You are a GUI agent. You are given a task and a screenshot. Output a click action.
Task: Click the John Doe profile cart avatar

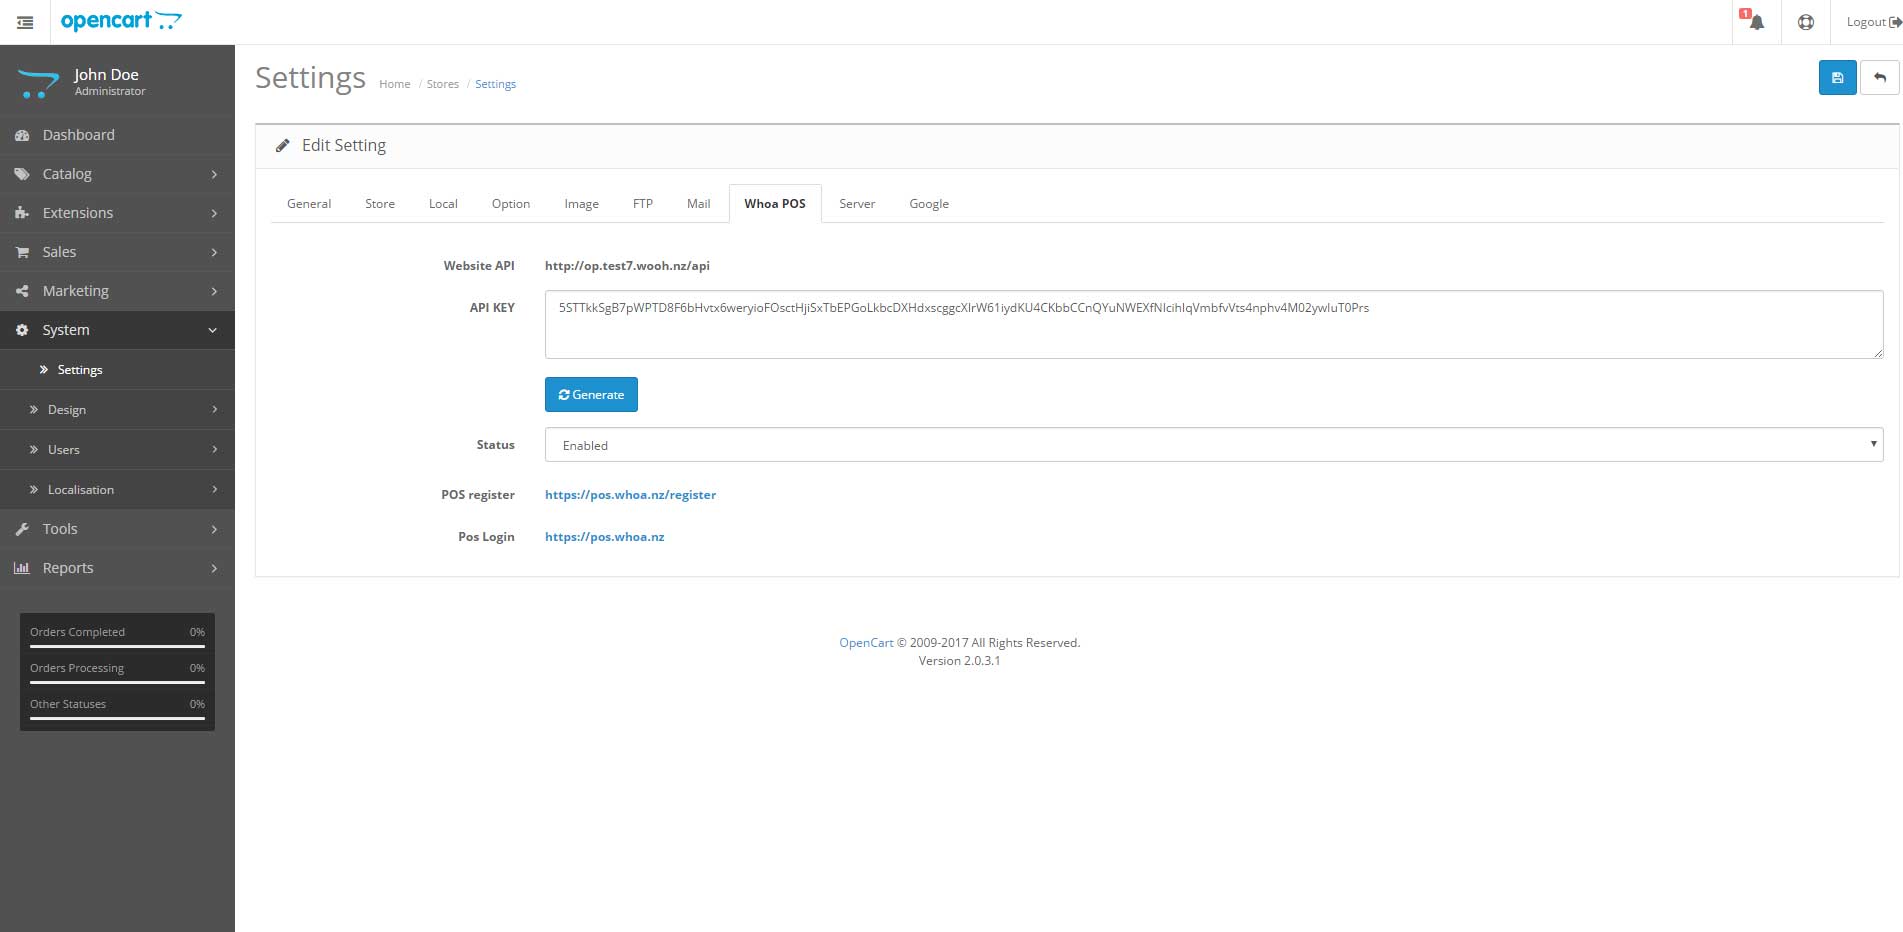[x=38, y=83]
